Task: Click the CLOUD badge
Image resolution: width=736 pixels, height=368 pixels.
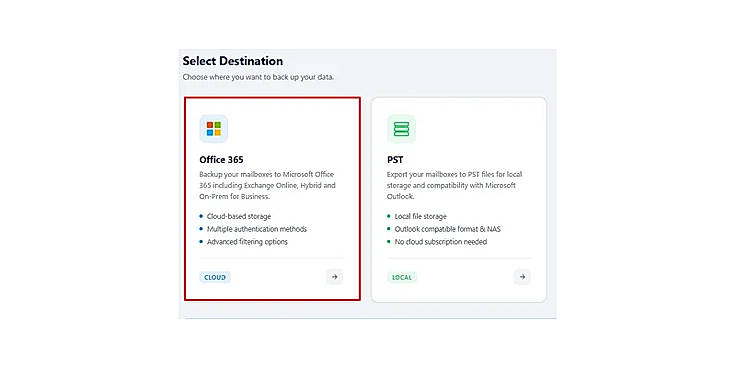Action: [215, 277]
